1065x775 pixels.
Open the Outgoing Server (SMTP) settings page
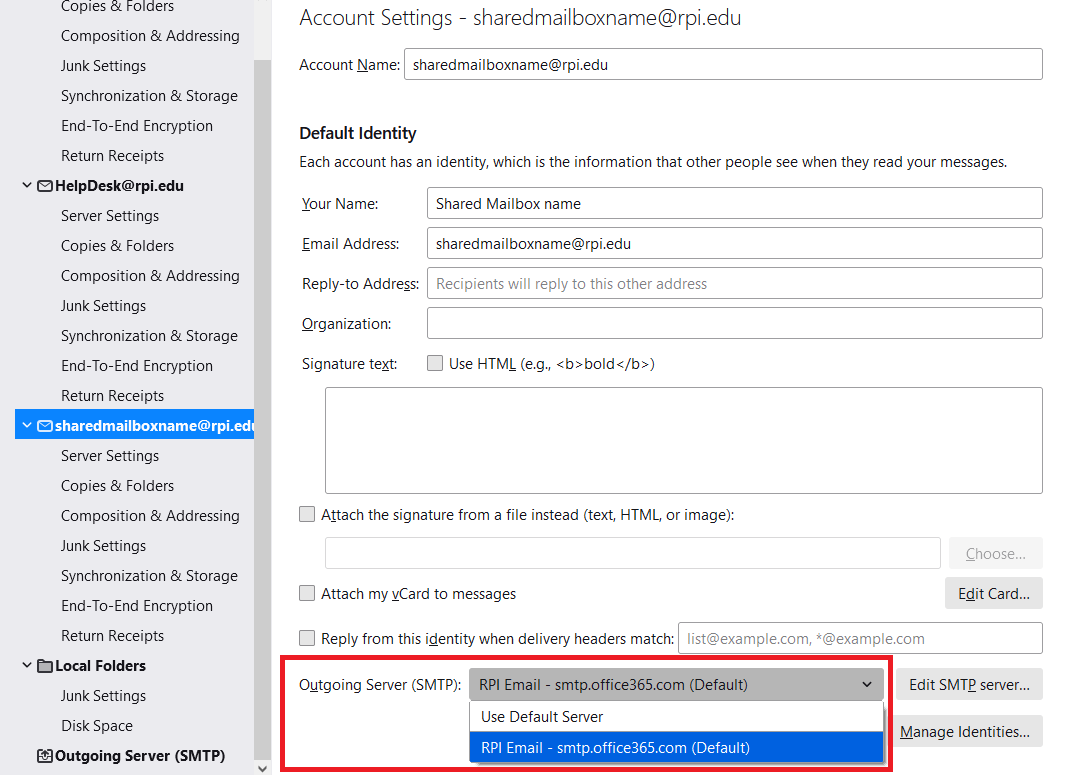coord(140,756)
